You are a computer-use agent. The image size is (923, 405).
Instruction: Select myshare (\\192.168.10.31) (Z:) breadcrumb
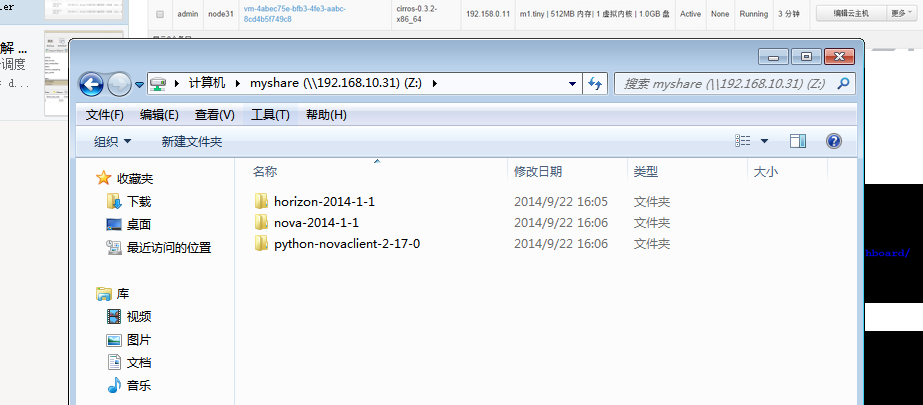point(336,83)
